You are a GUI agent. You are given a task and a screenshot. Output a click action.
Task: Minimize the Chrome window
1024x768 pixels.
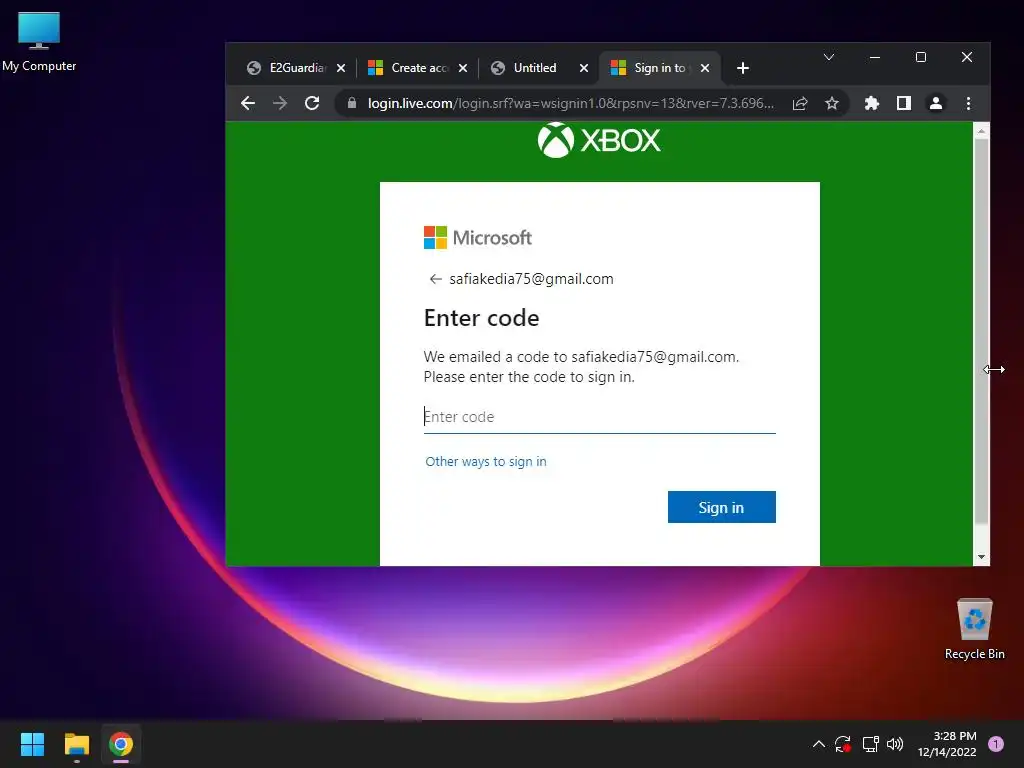874,57
